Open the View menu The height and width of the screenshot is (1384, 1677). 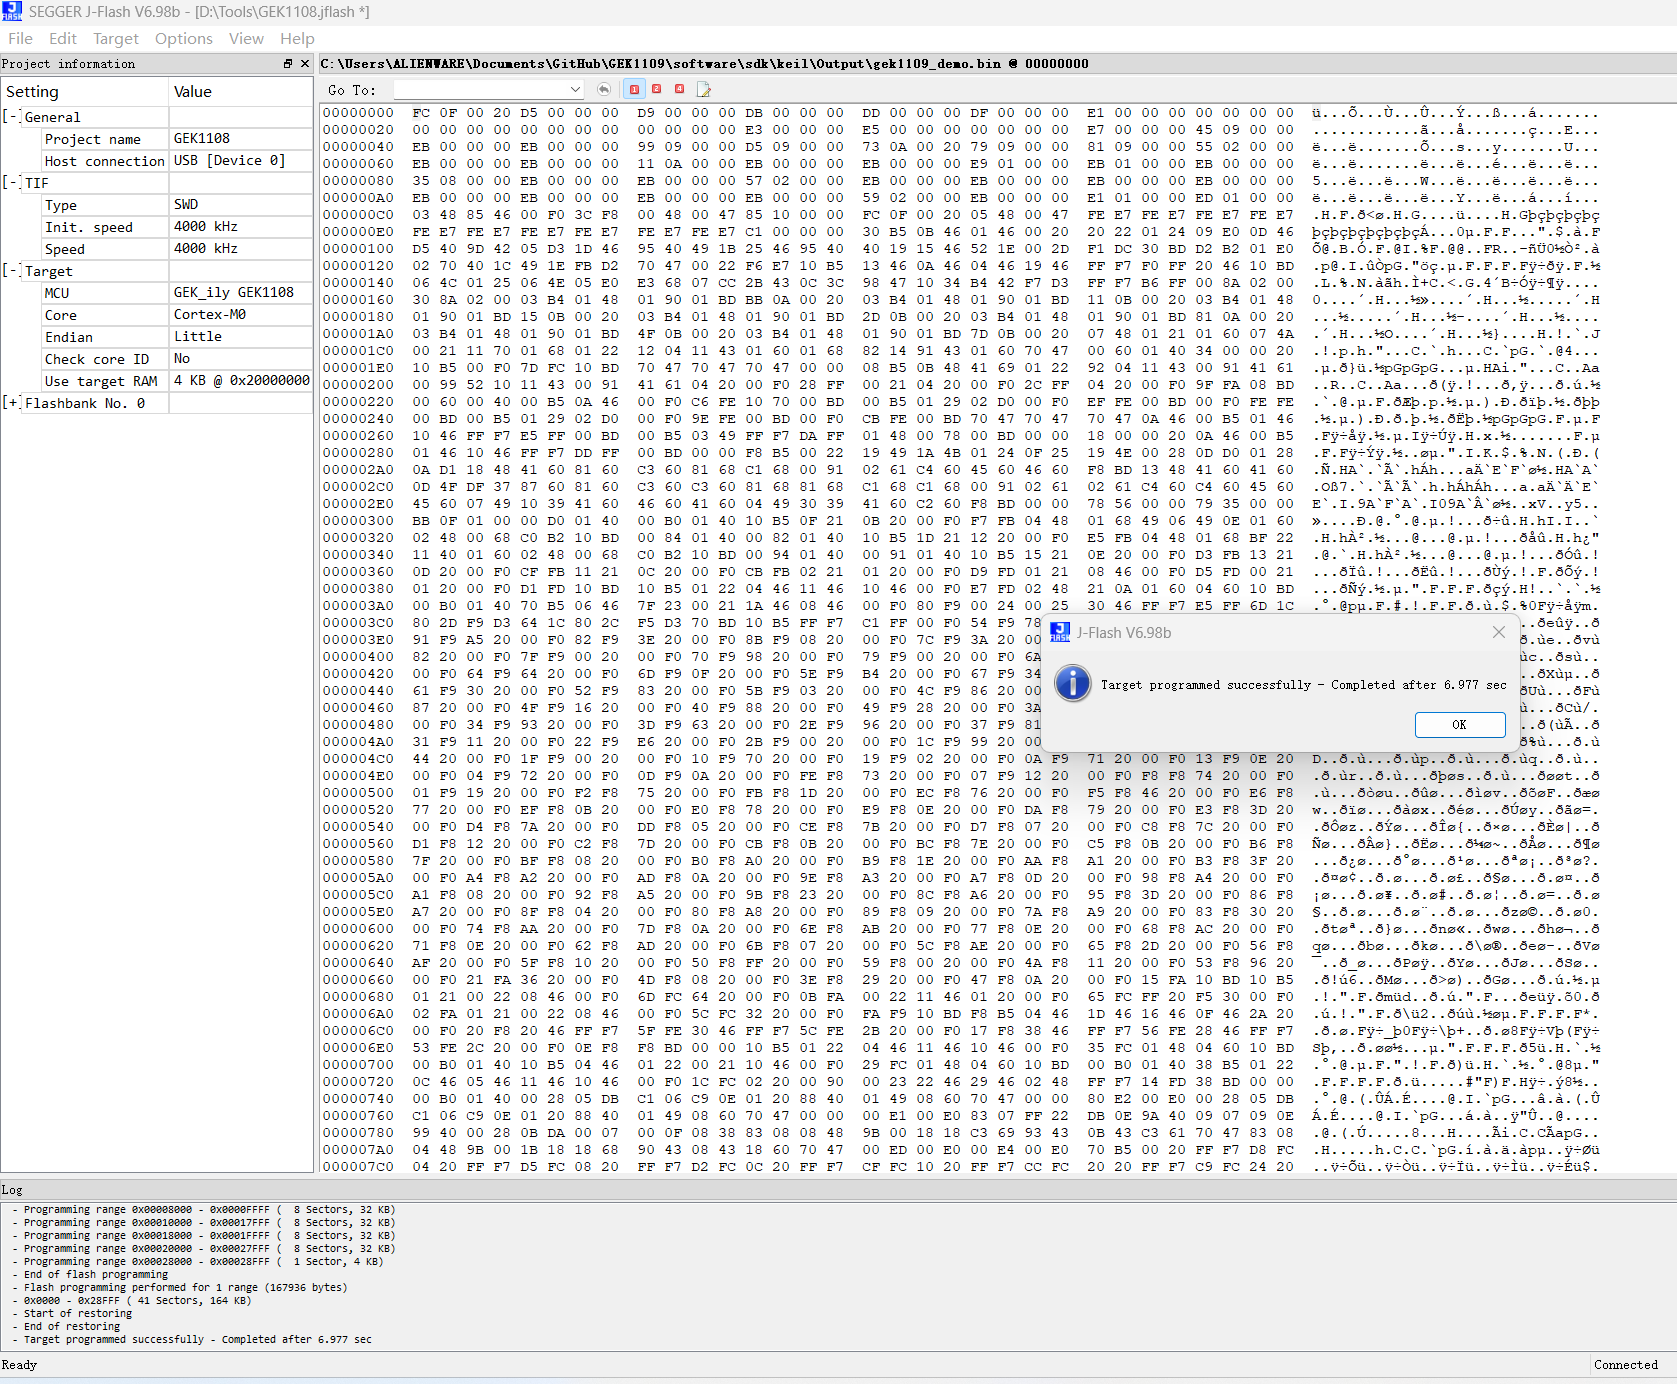click(x=246, y=39)
